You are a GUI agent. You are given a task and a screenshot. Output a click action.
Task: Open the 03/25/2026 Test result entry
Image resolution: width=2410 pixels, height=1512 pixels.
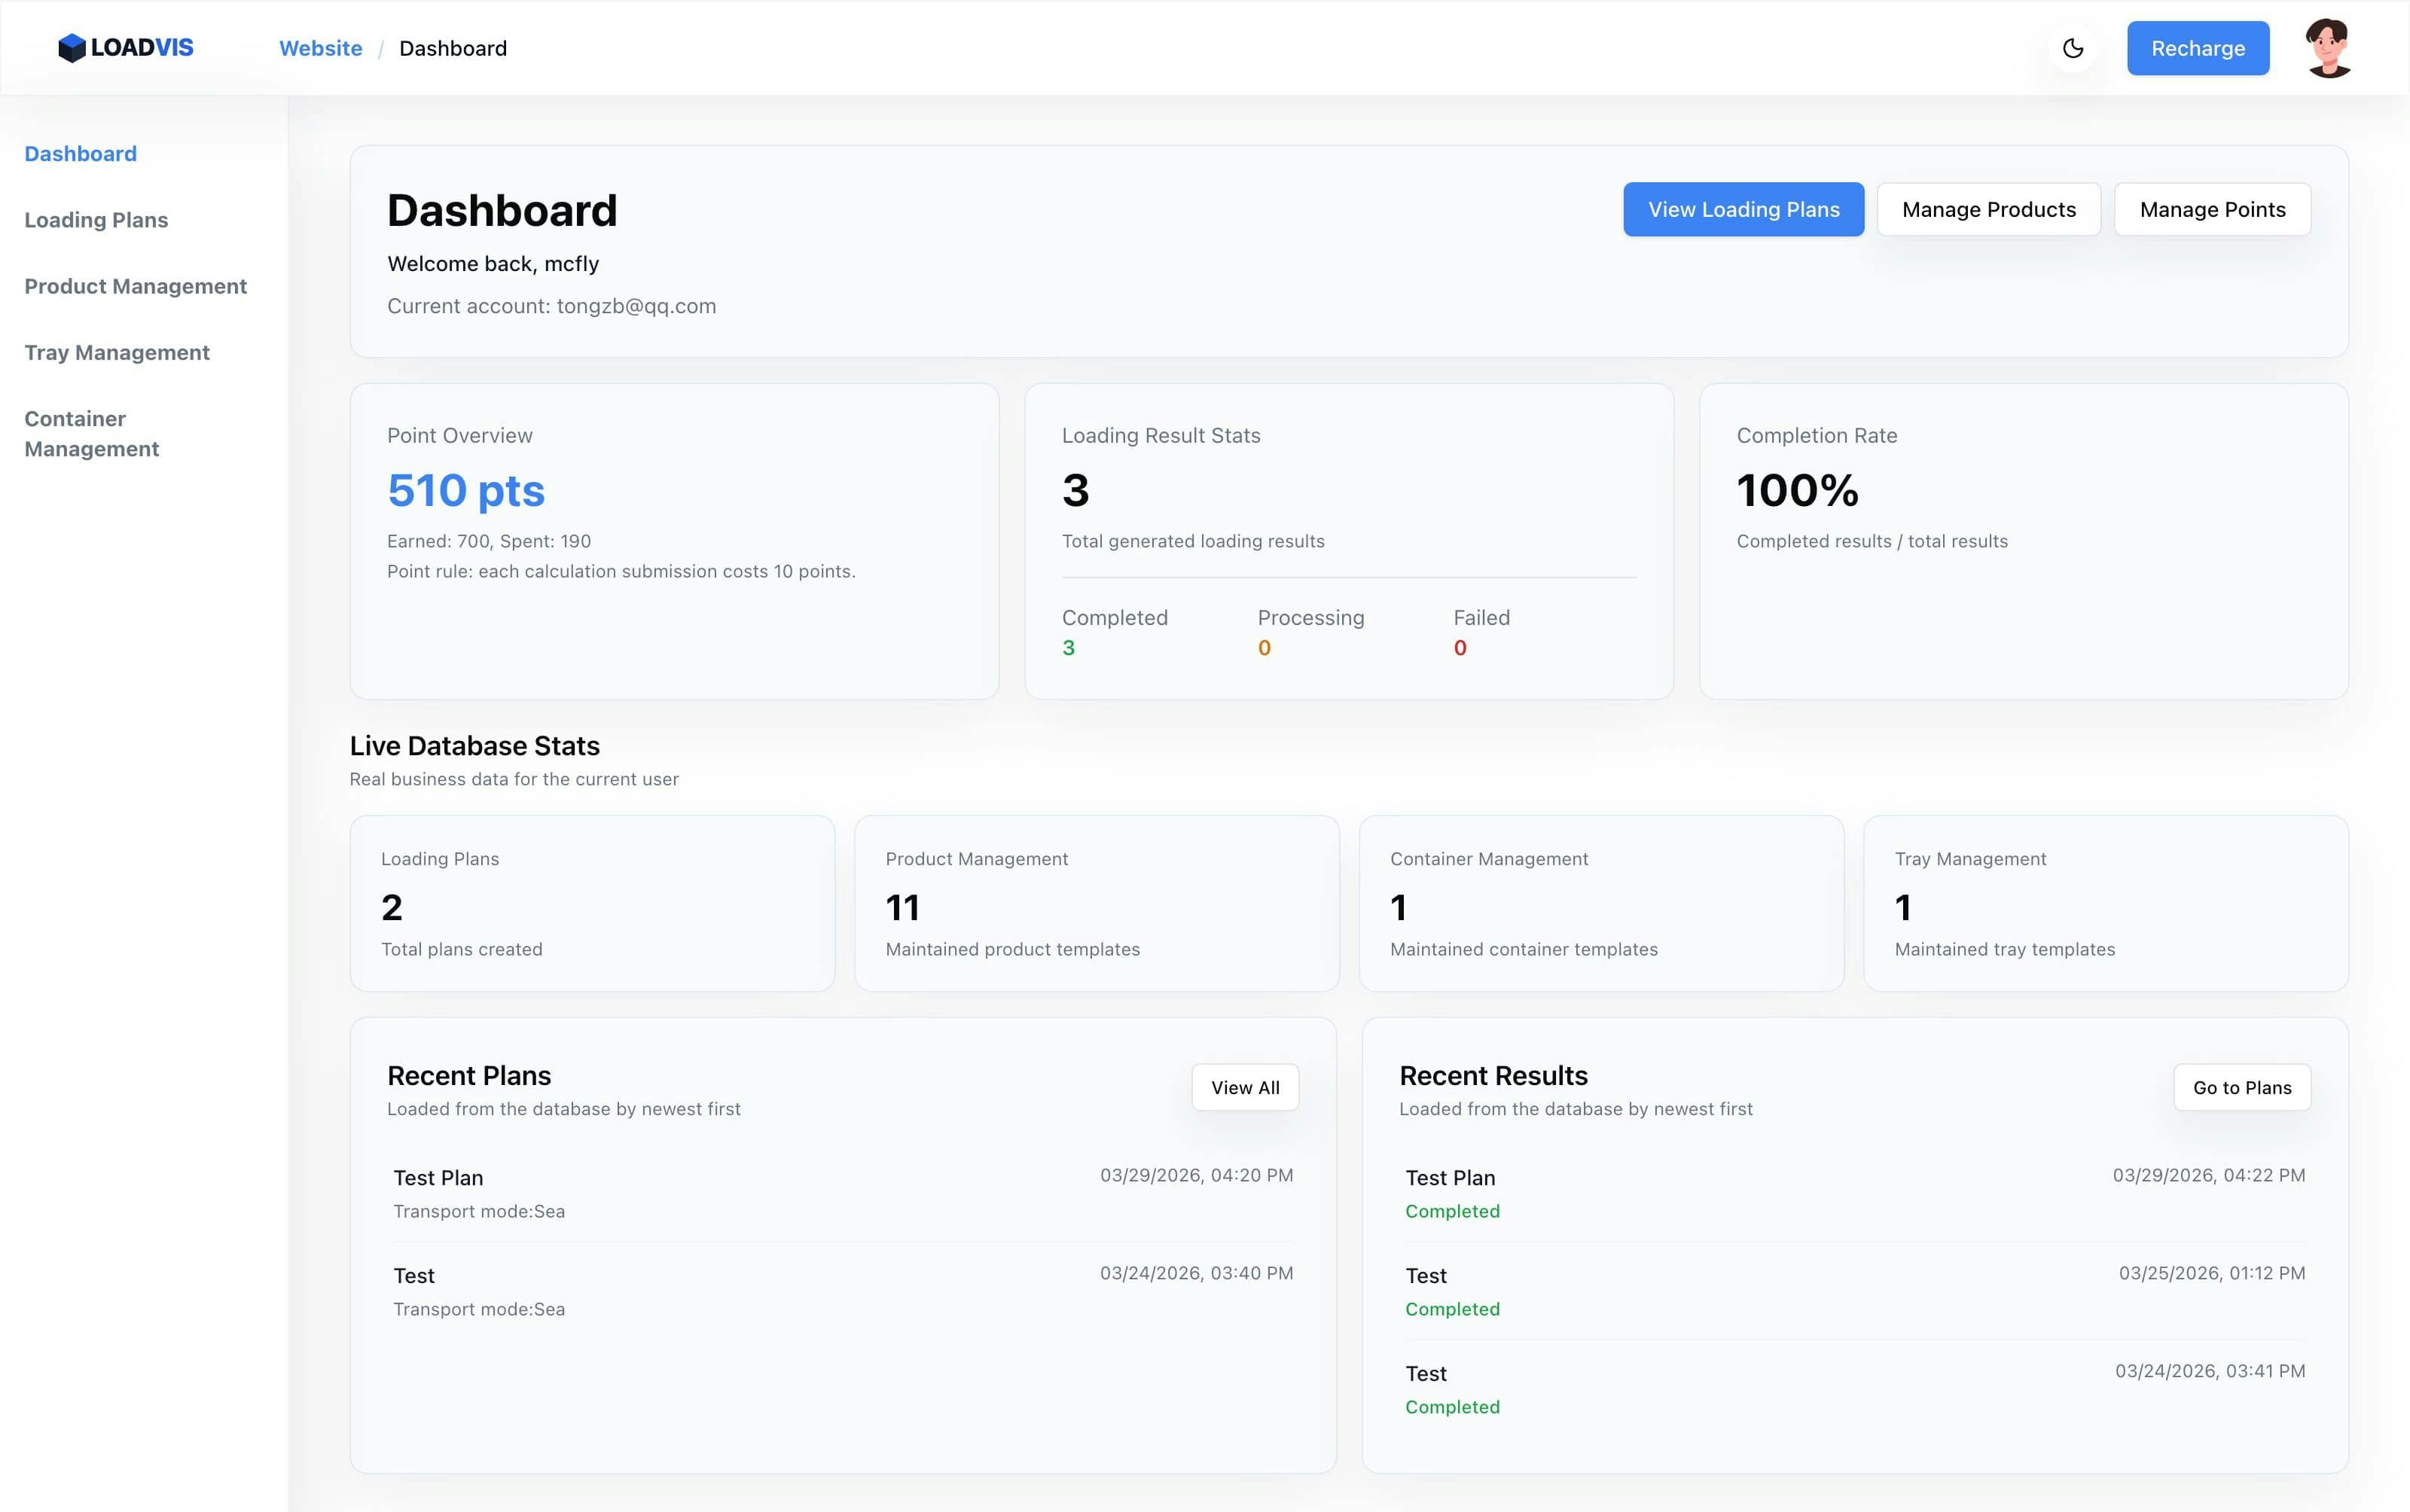[1426, 1276]
